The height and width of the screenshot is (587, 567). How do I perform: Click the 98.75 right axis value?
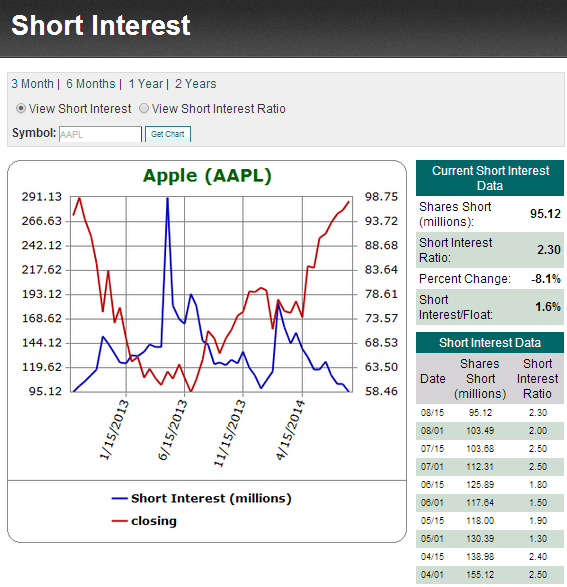coord(381,197)
